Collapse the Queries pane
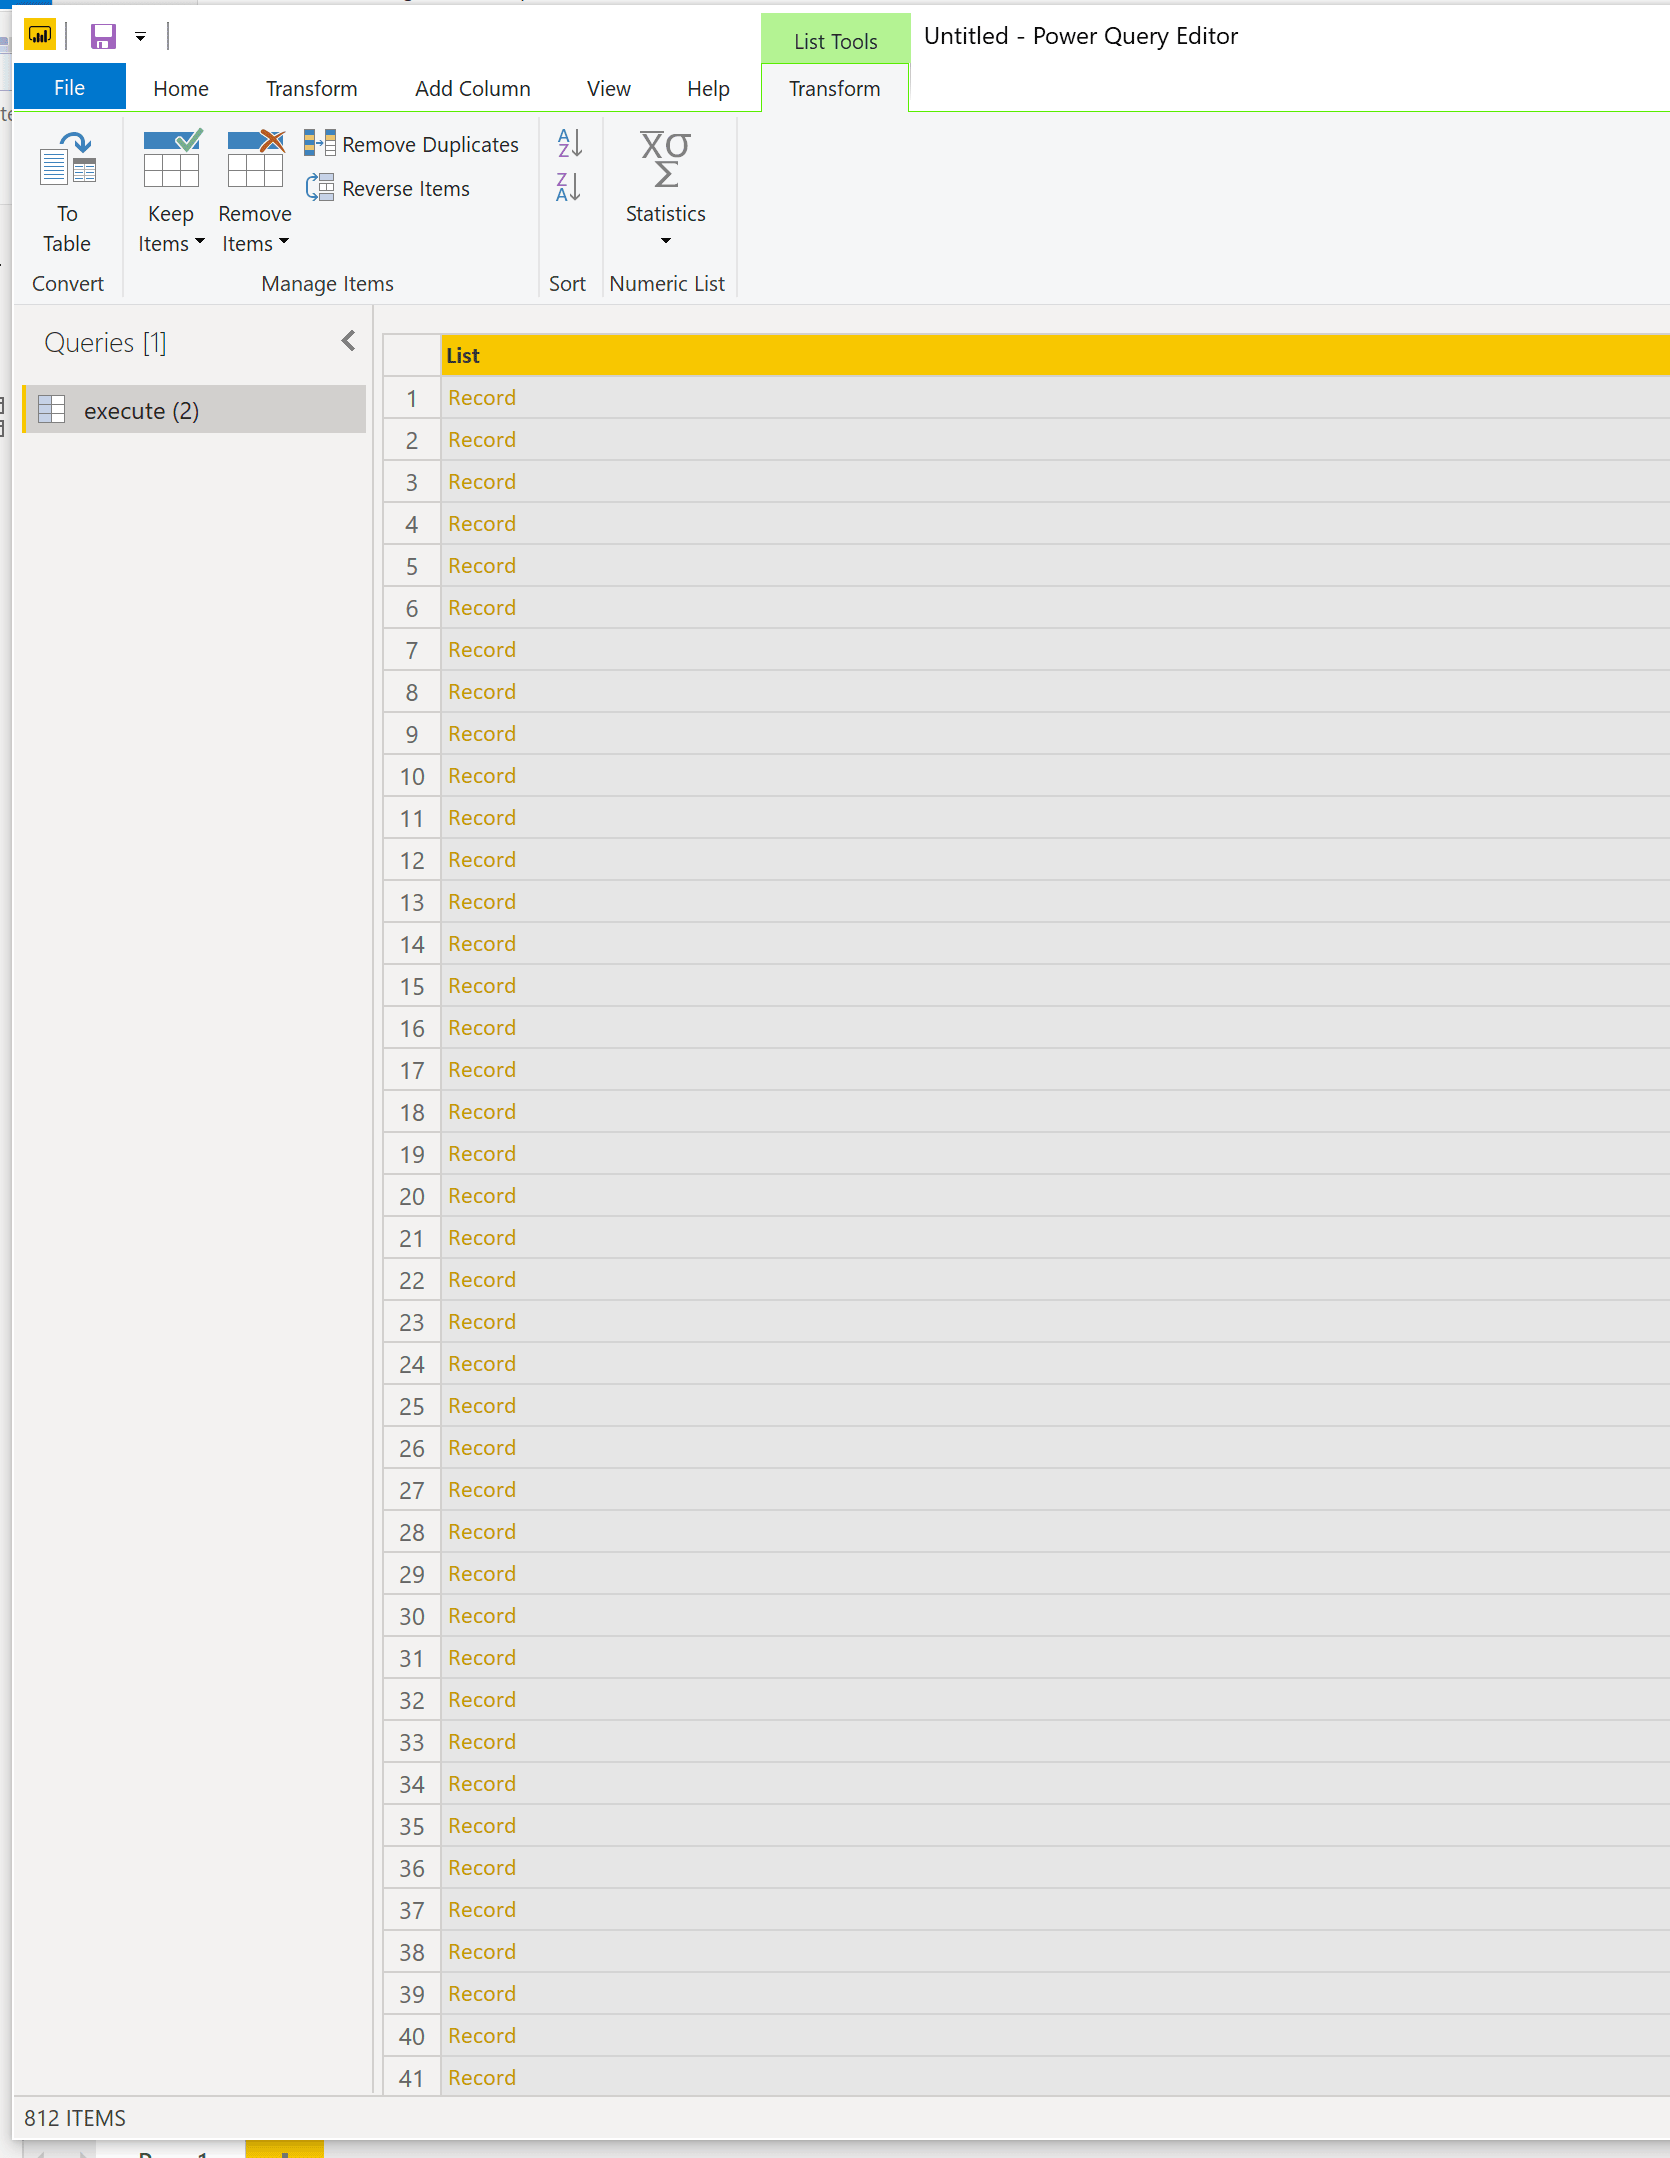The width and height of the screenshot is (1670, 2158). point(348,342)
